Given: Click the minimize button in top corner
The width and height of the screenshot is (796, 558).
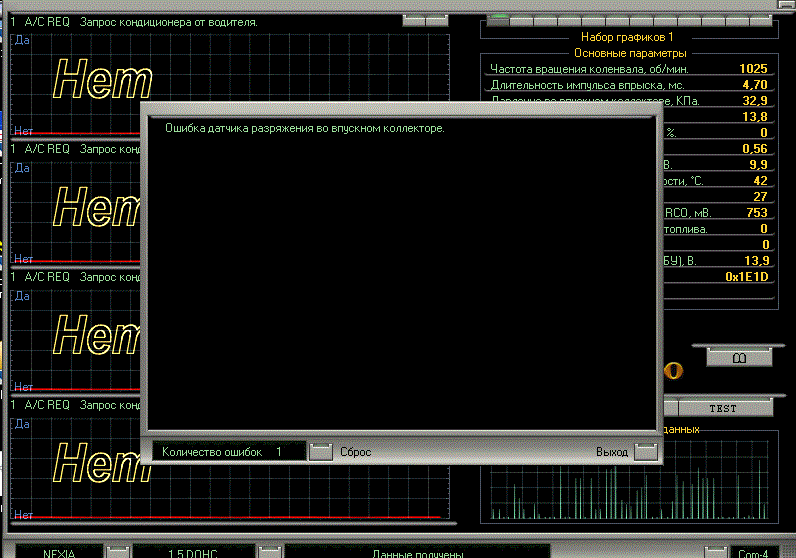Looking at the screenshot, I should click(787, 4).
